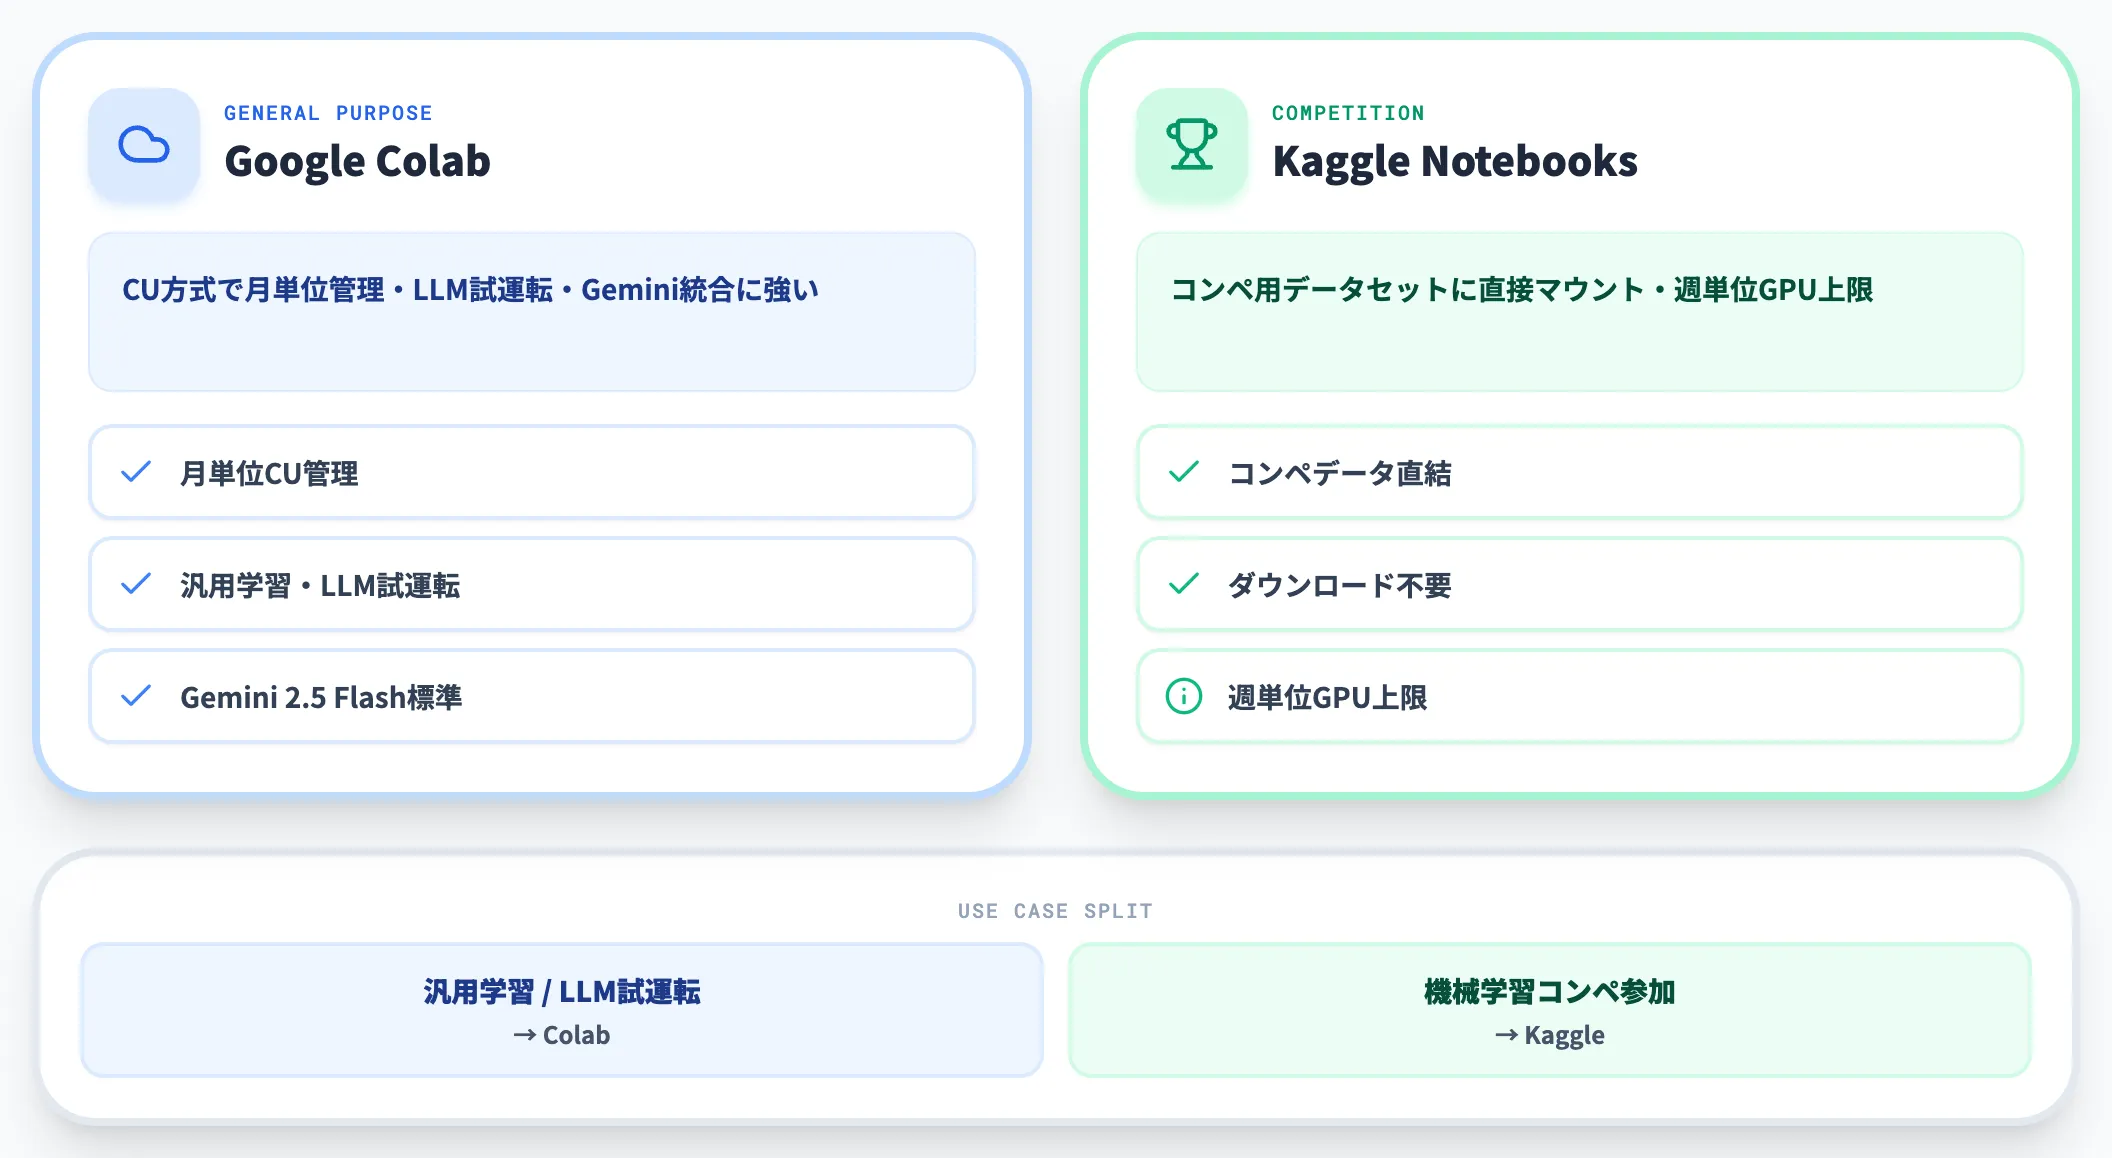Click the ダウンロード不要 feature text
The width and height of the screenshot is (2112, 1158).
tap(1339, 585)
